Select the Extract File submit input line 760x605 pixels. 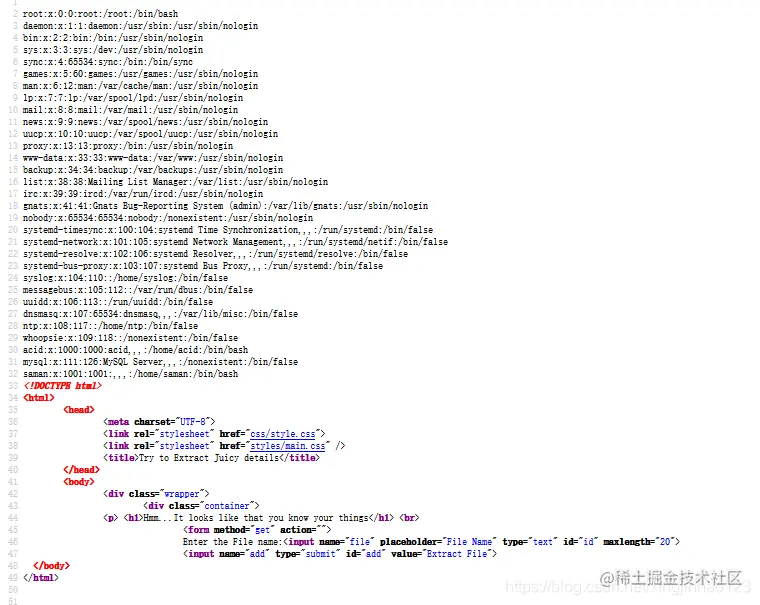340,554
